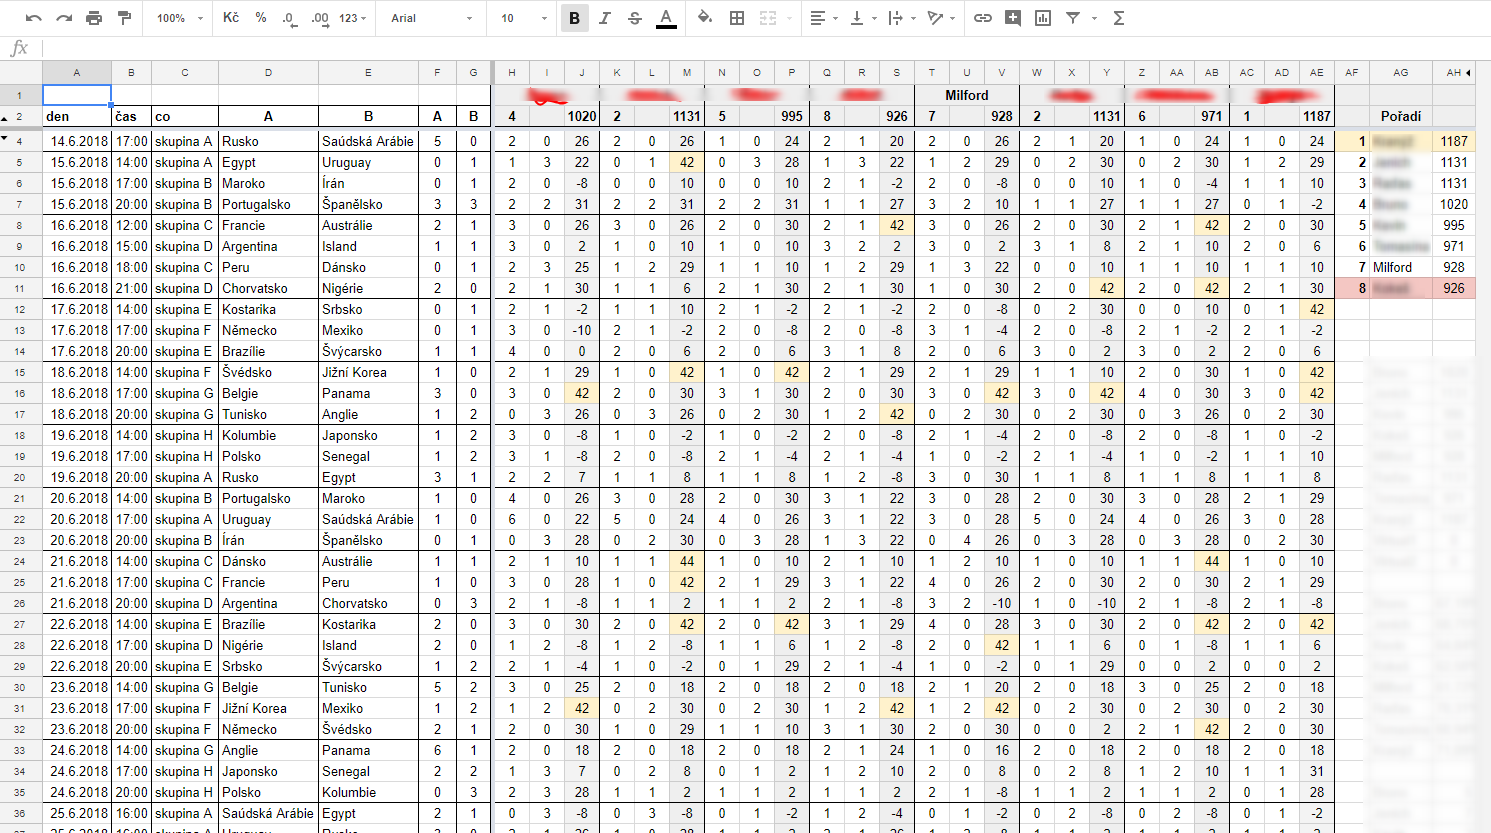Select the 'Kostarika' cell in row 27
1491x833 pixels.
(368, 624)
